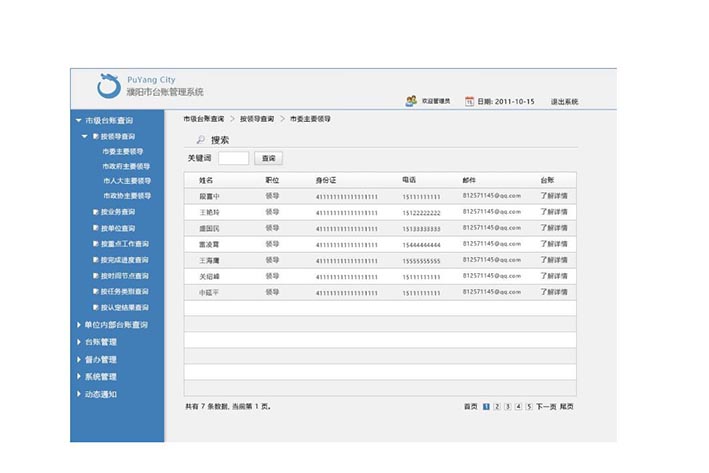Viewport: 709px width, 473px height.
Task: Click the 身份证 column header
Action: 326,180
